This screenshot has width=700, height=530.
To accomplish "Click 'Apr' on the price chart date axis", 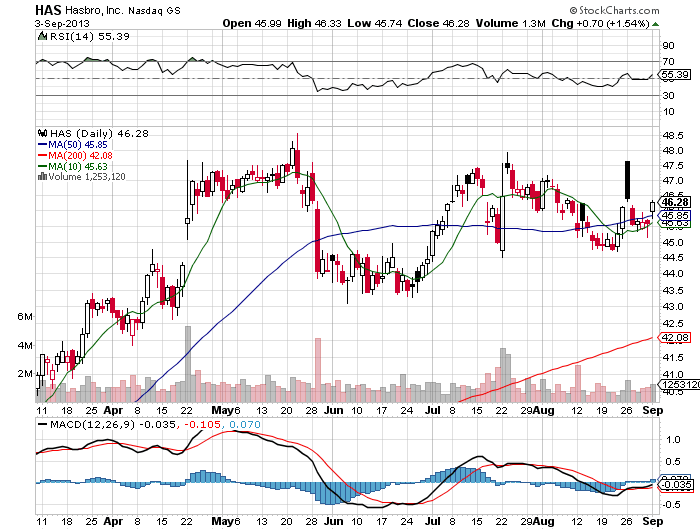I will point(113,410).
